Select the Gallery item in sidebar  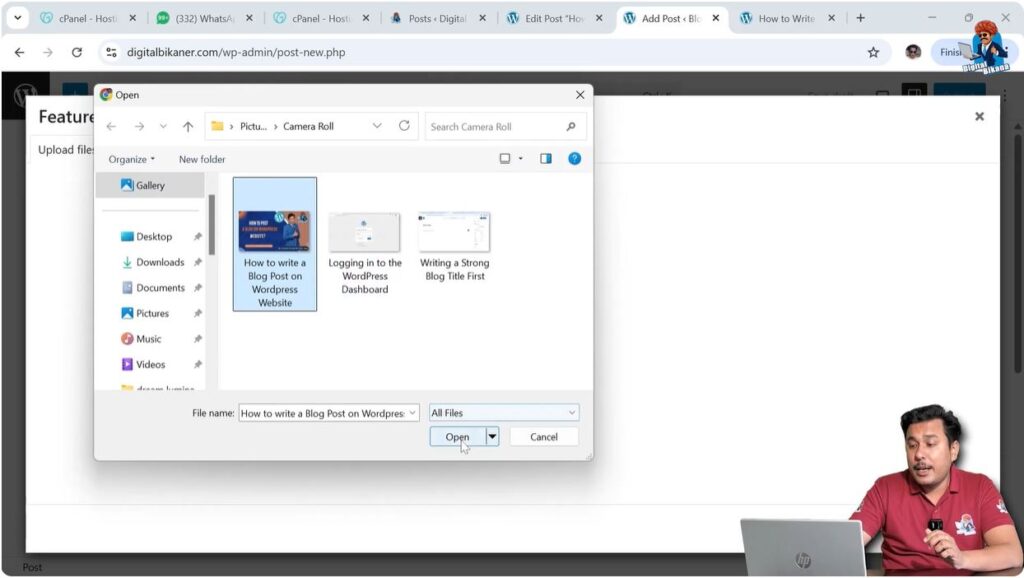point(152,184)
